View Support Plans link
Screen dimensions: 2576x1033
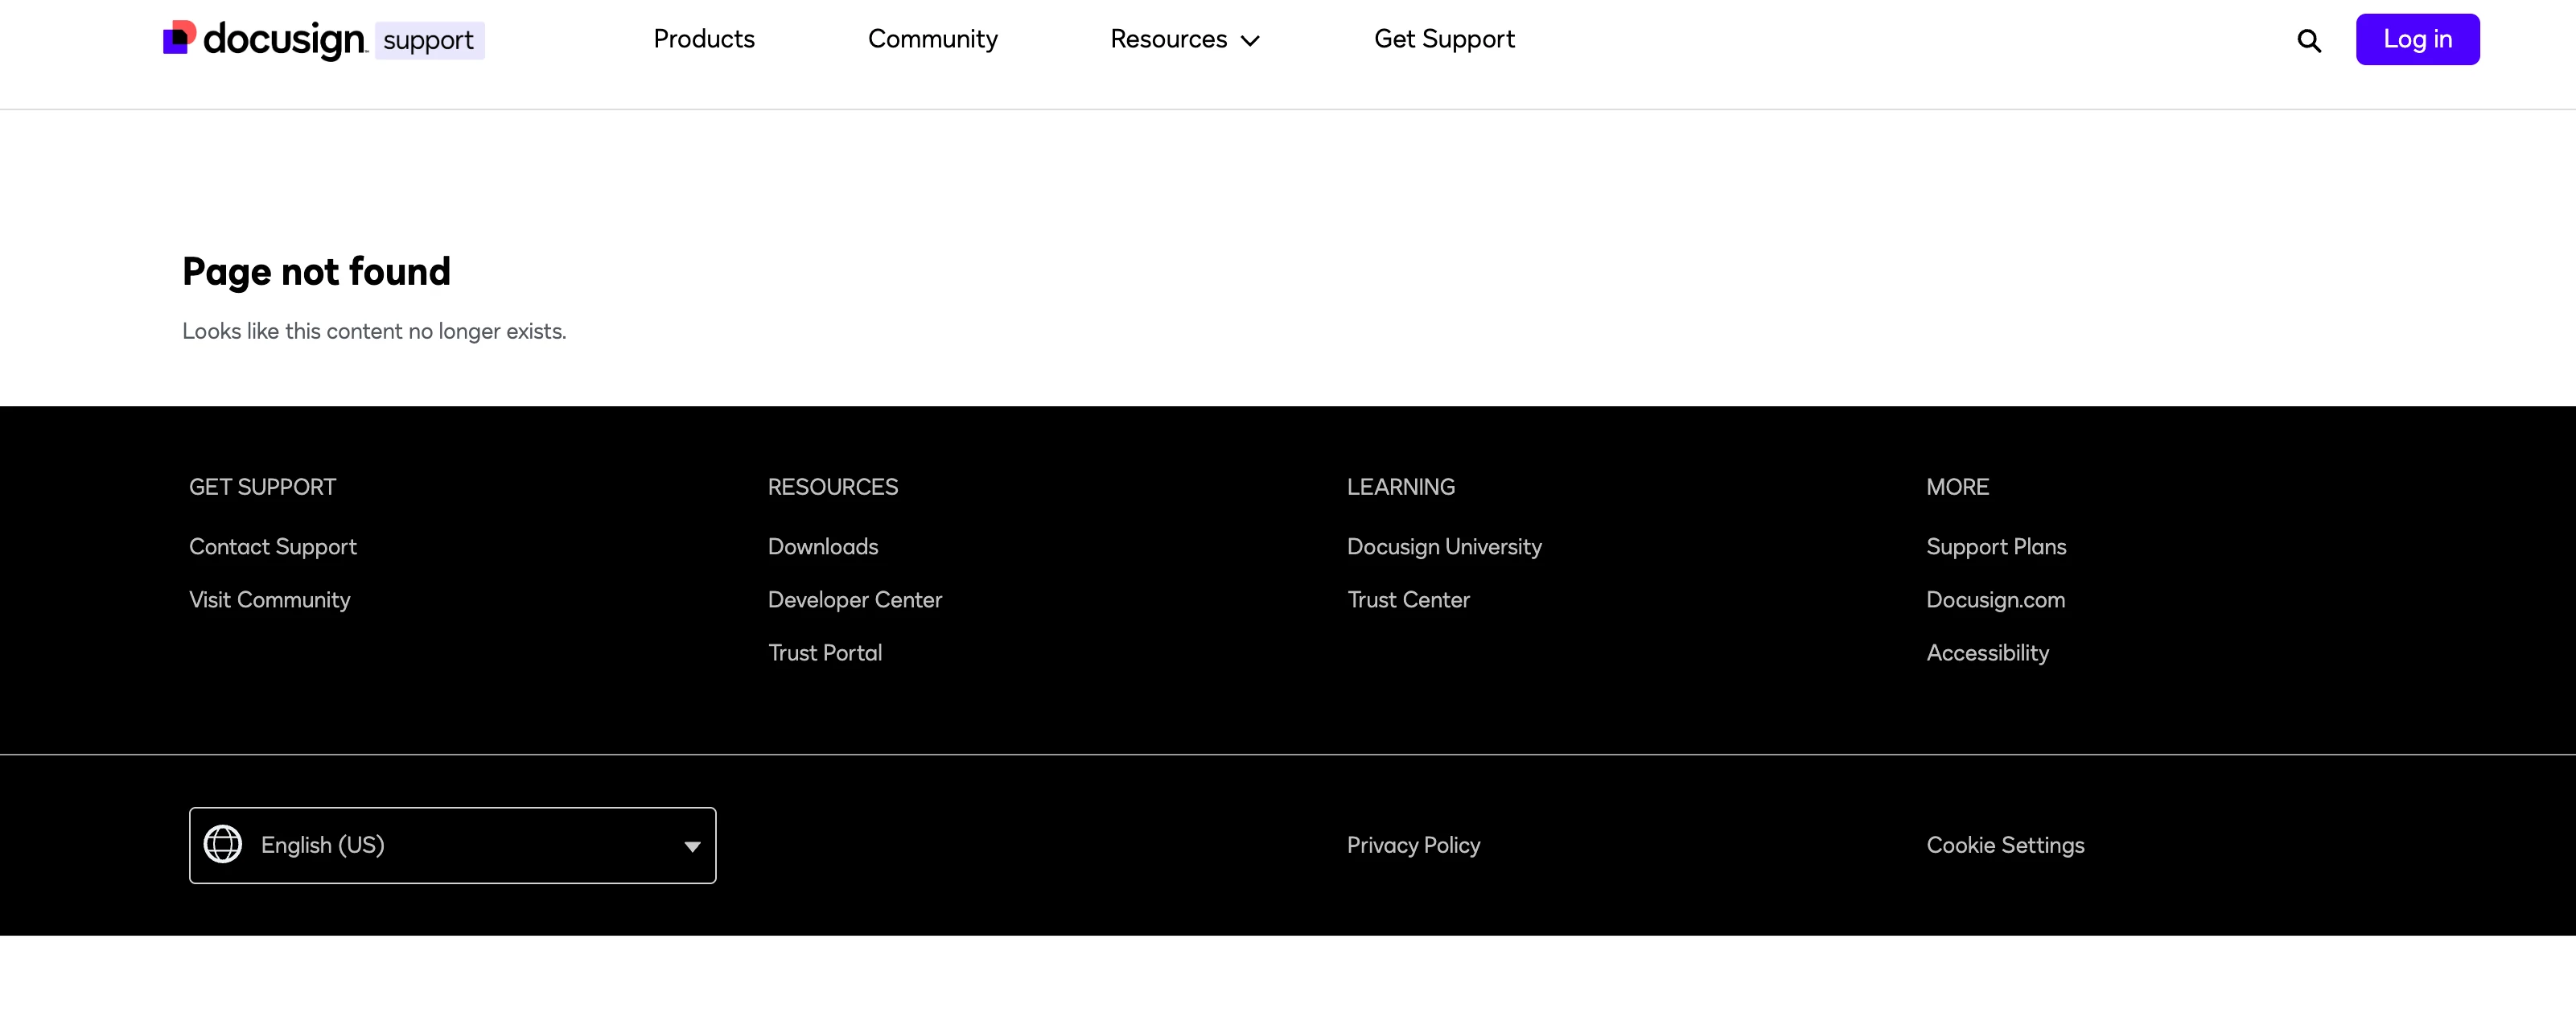click(1996, 546)
